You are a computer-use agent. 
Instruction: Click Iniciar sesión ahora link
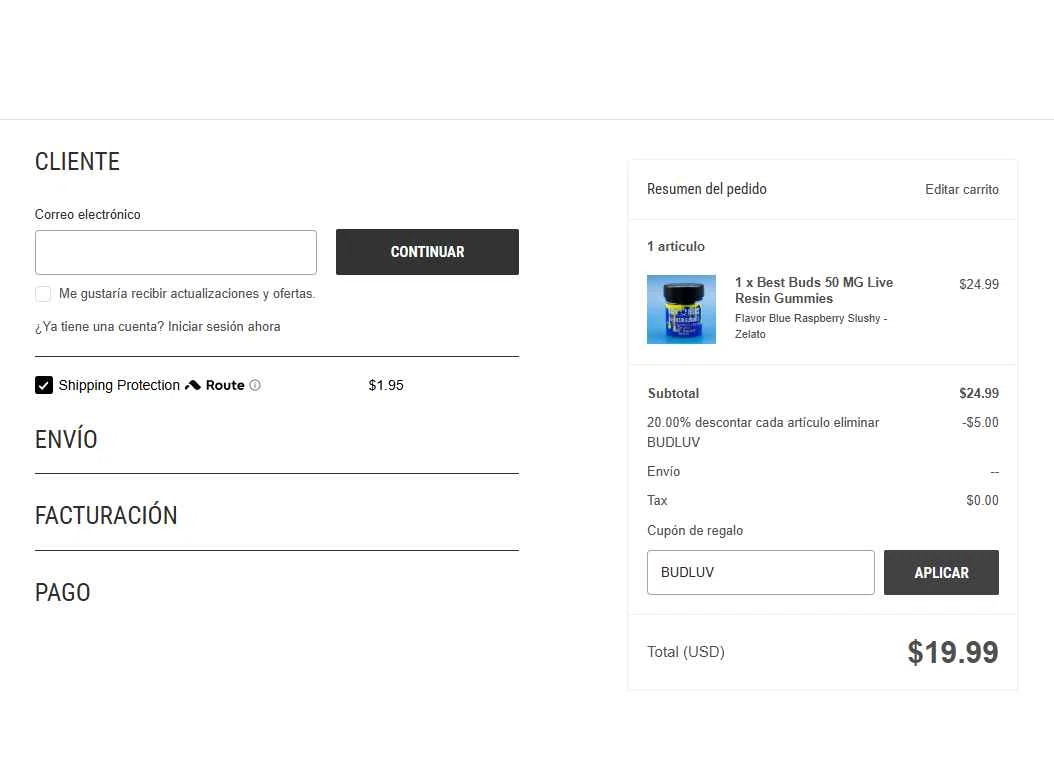point(224,327)
